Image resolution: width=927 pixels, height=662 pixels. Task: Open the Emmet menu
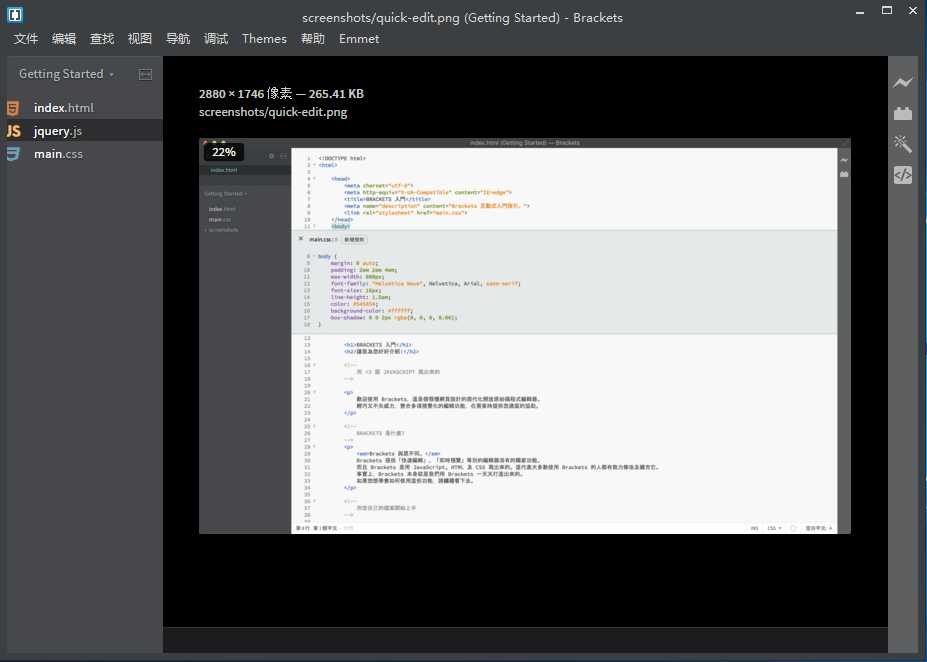coord(359,39)
